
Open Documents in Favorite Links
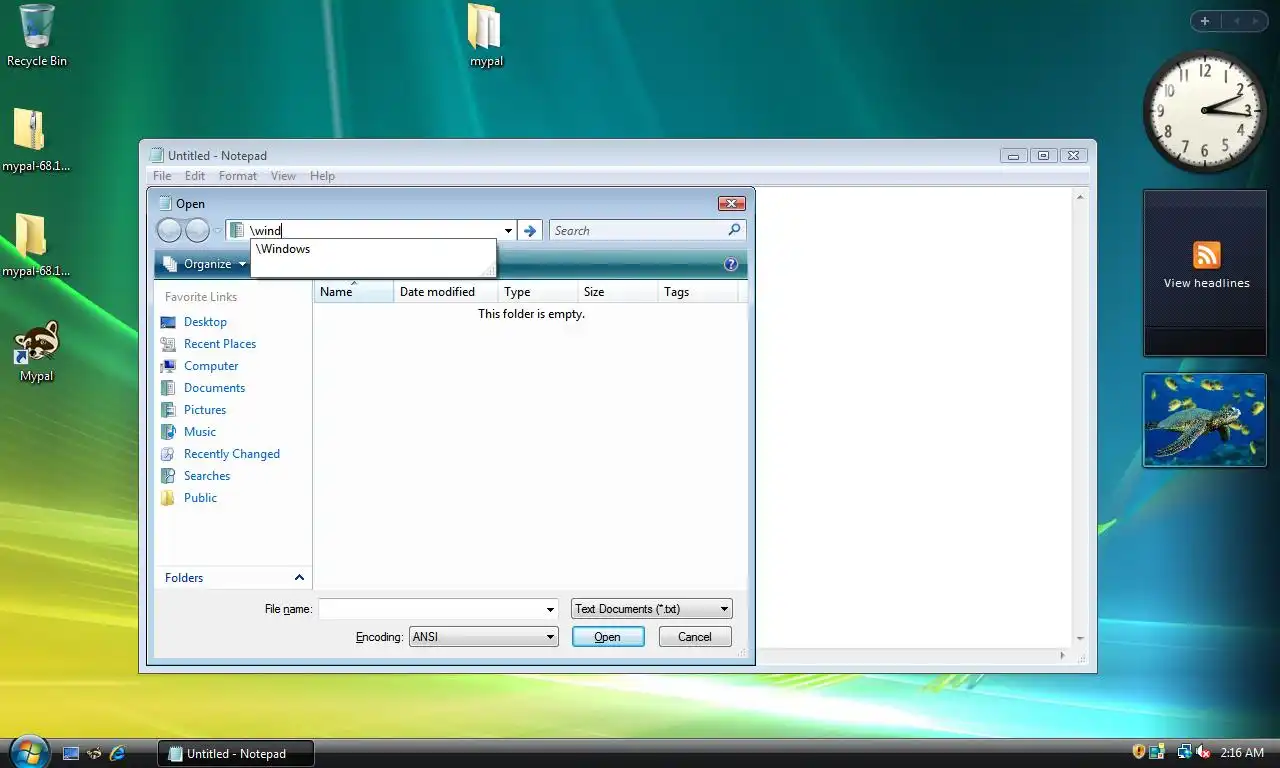pyautogui.click(x=214, y=388)
